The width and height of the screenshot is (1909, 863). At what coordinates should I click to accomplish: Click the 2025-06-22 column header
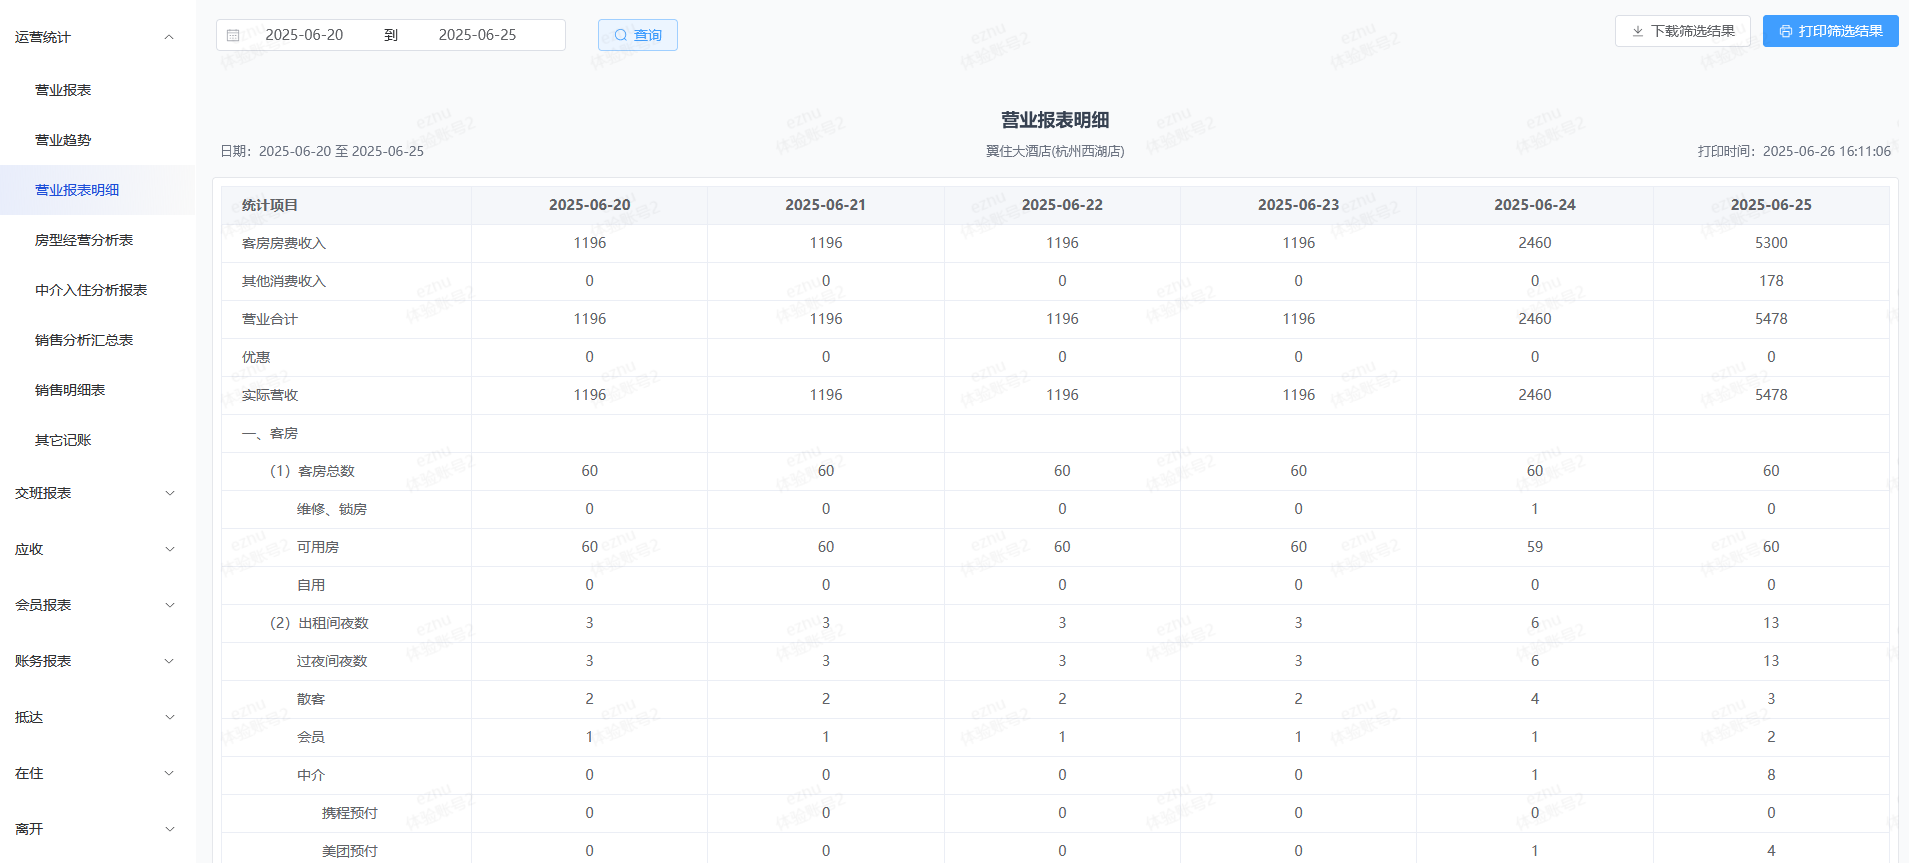[1062, 205]
